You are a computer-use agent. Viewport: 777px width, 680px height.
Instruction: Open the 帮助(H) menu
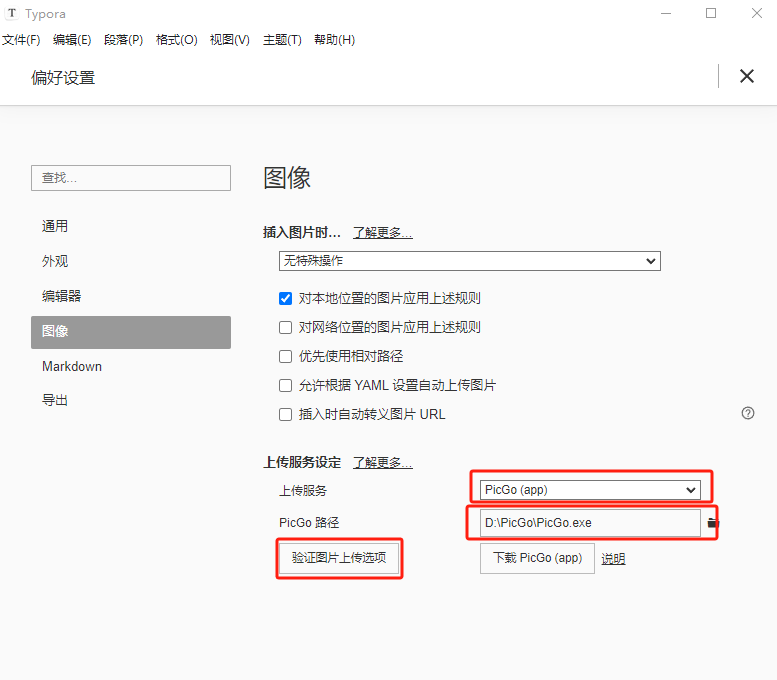tap(334, 40)
